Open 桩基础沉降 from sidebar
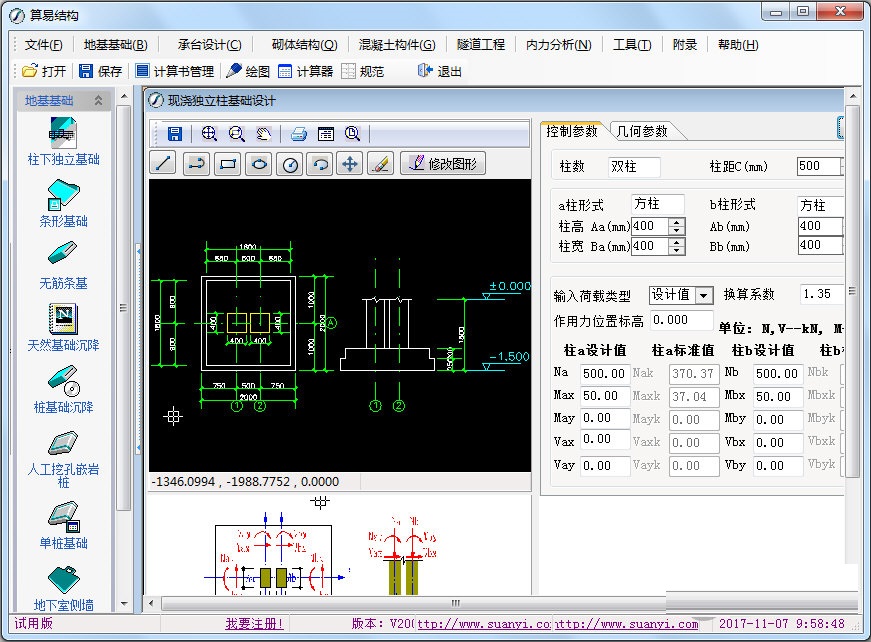The height and width of the screenshot is (642, 871). point(63,391)
